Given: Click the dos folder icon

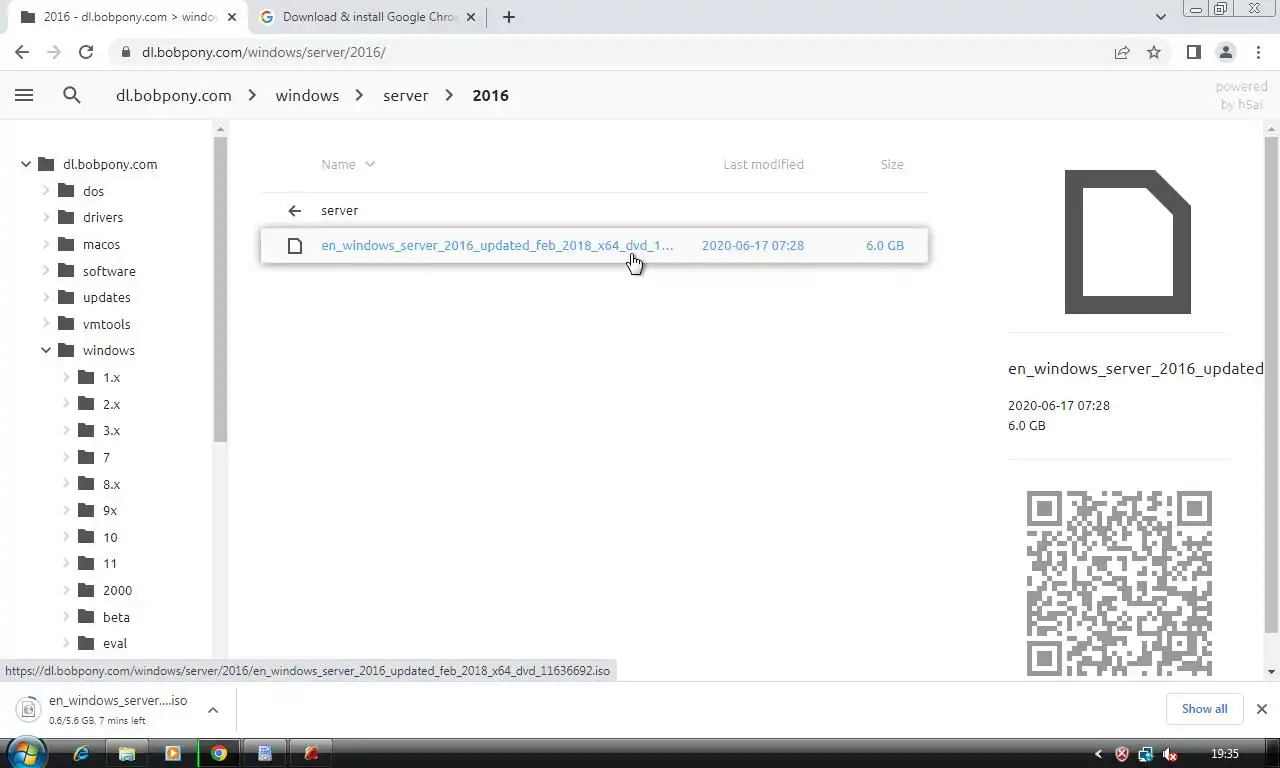Looking at the screenshot, I should [66, 191].
